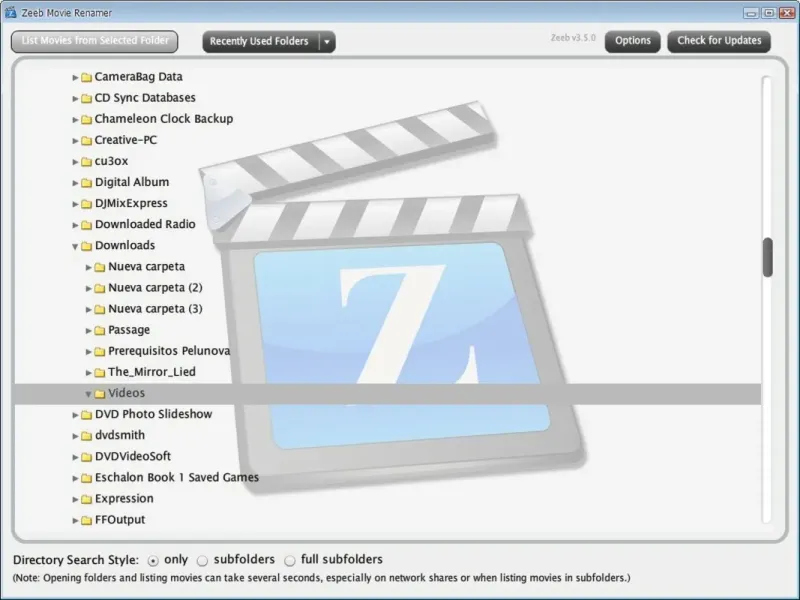800x600 pixels.
Task: Collapse the Downloads folder arrow
Action: click(x=75, y=246)
